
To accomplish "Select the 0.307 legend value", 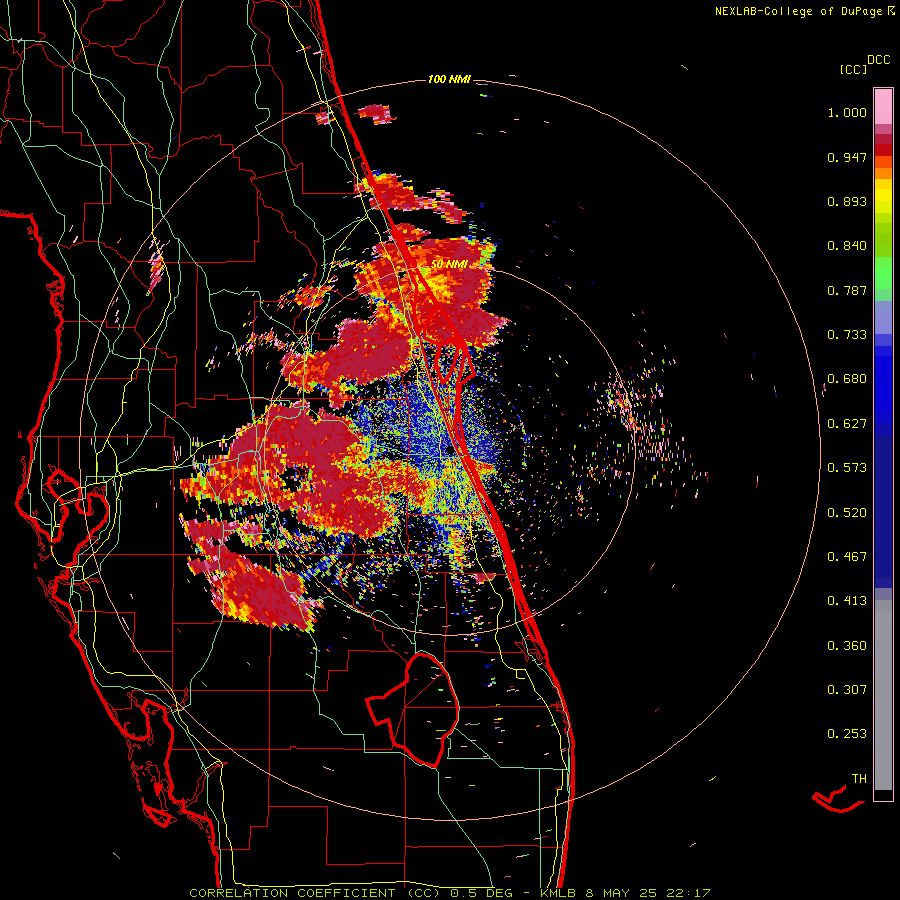I will (847, 690).
